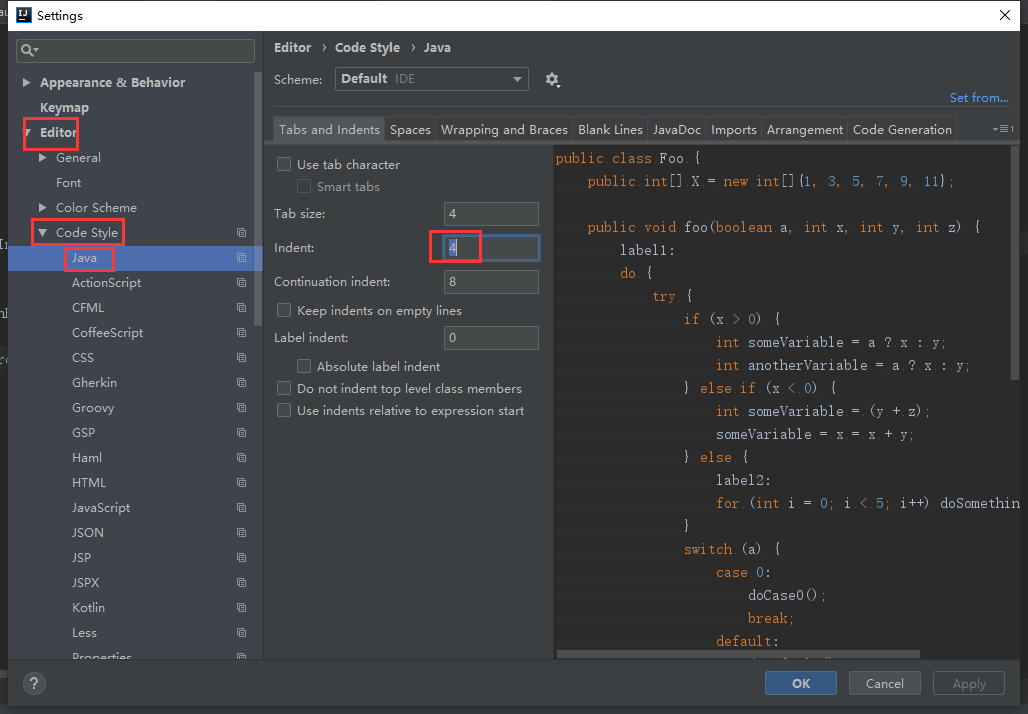
Task: Switch to the Spaces tab
Action: point(410,130)
